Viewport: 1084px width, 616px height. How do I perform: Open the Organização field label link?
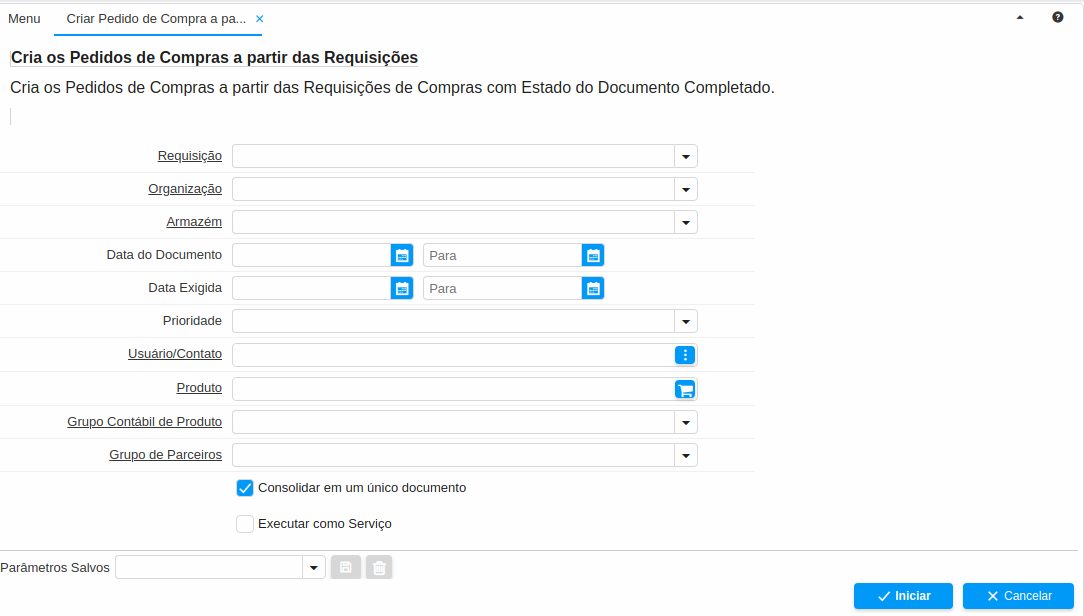[x=185, y=188]
